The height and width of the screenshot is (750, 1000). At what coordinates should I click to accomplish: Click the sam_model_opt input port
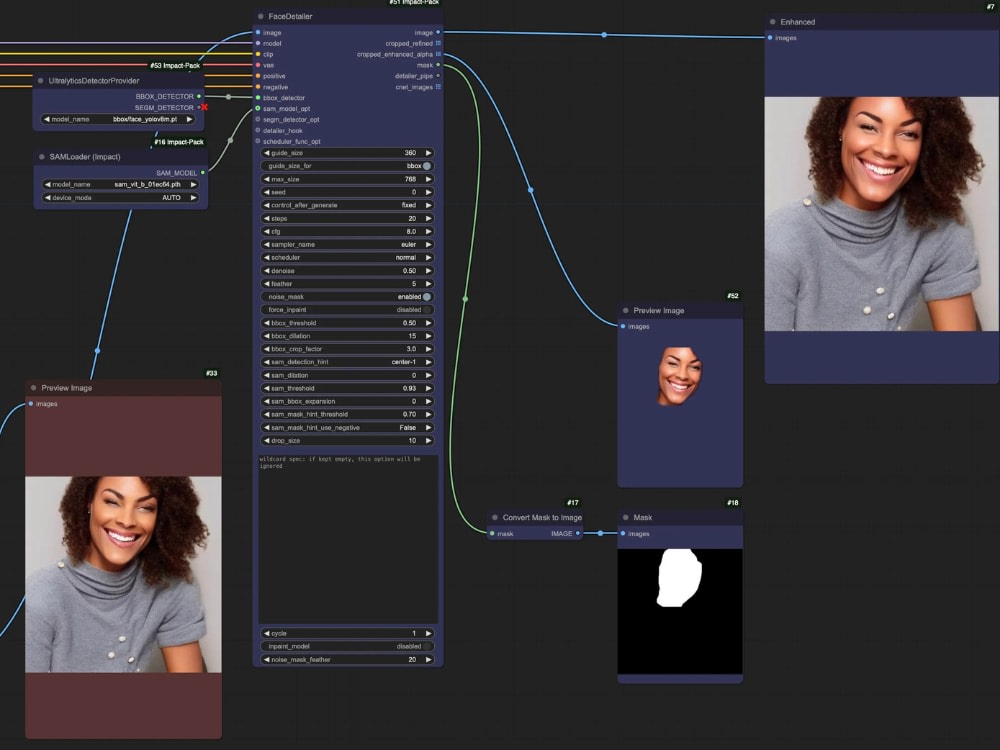tap(258, 108)
